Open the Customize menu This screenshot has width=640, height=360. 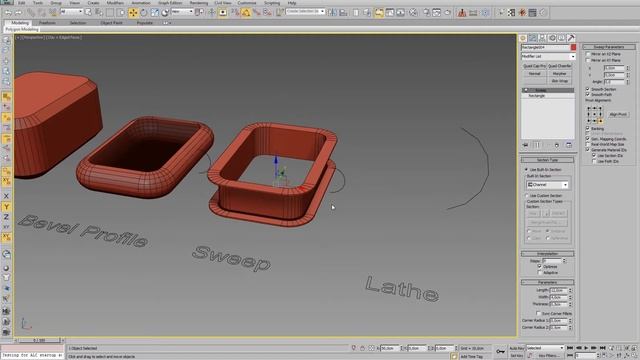point(247,3)
